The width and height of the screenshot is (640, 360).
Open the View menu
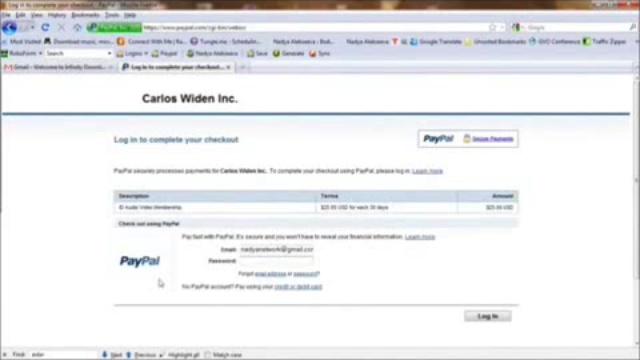click(37, 15)
